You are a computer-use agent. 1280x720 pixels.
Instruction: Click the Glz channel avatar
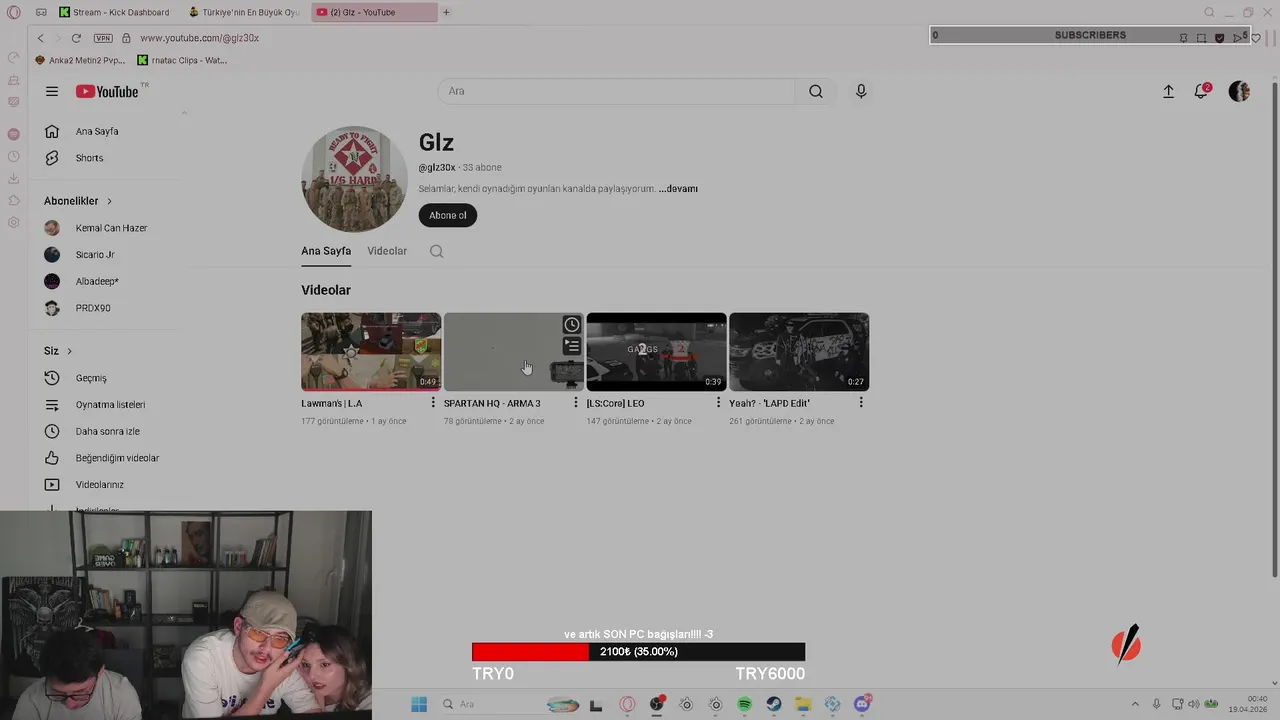coord(354,179)
